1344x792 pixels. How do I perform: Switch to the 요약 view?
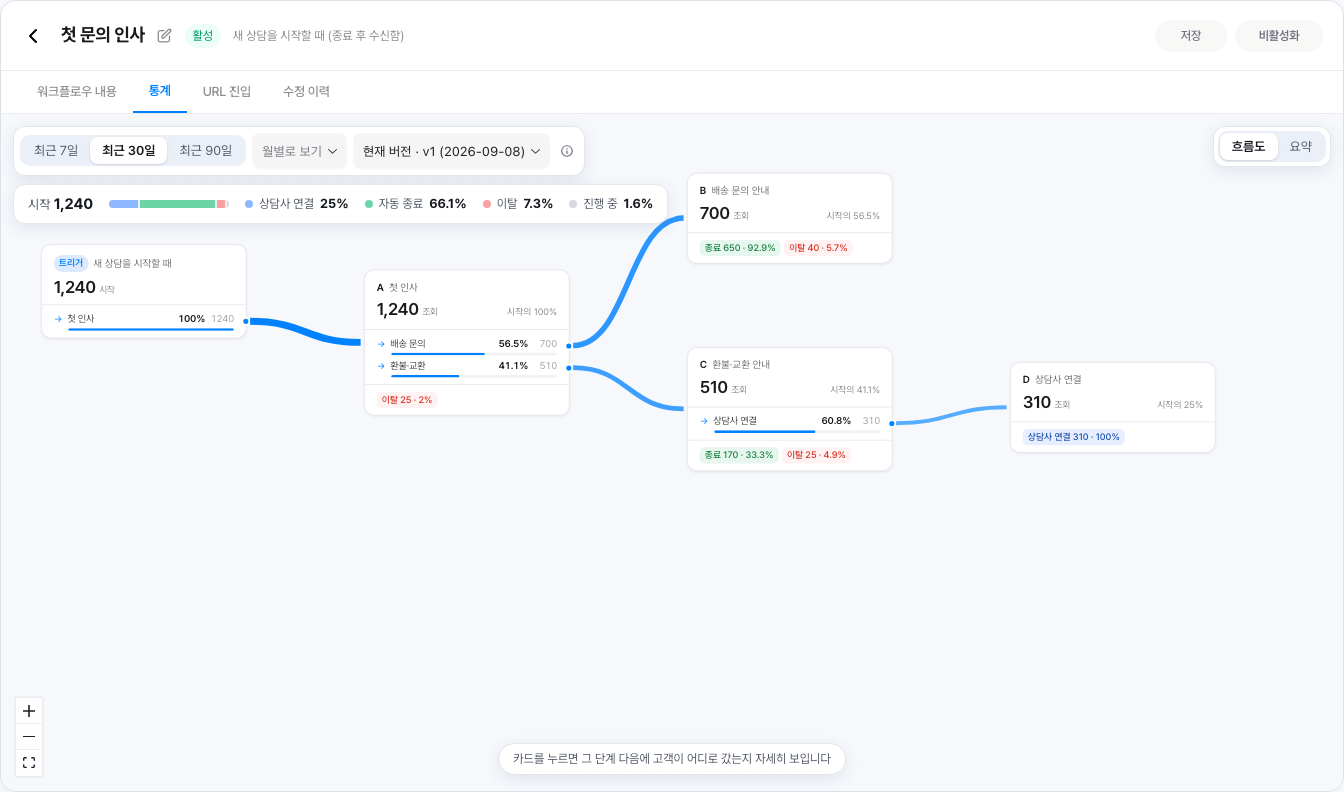[1301, 146]
